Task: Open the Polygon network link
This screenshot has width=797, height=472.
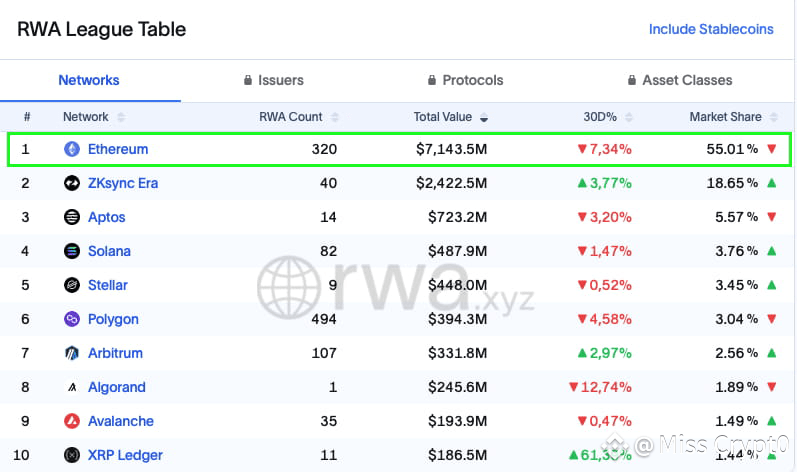Action: [x=113, y=319]
